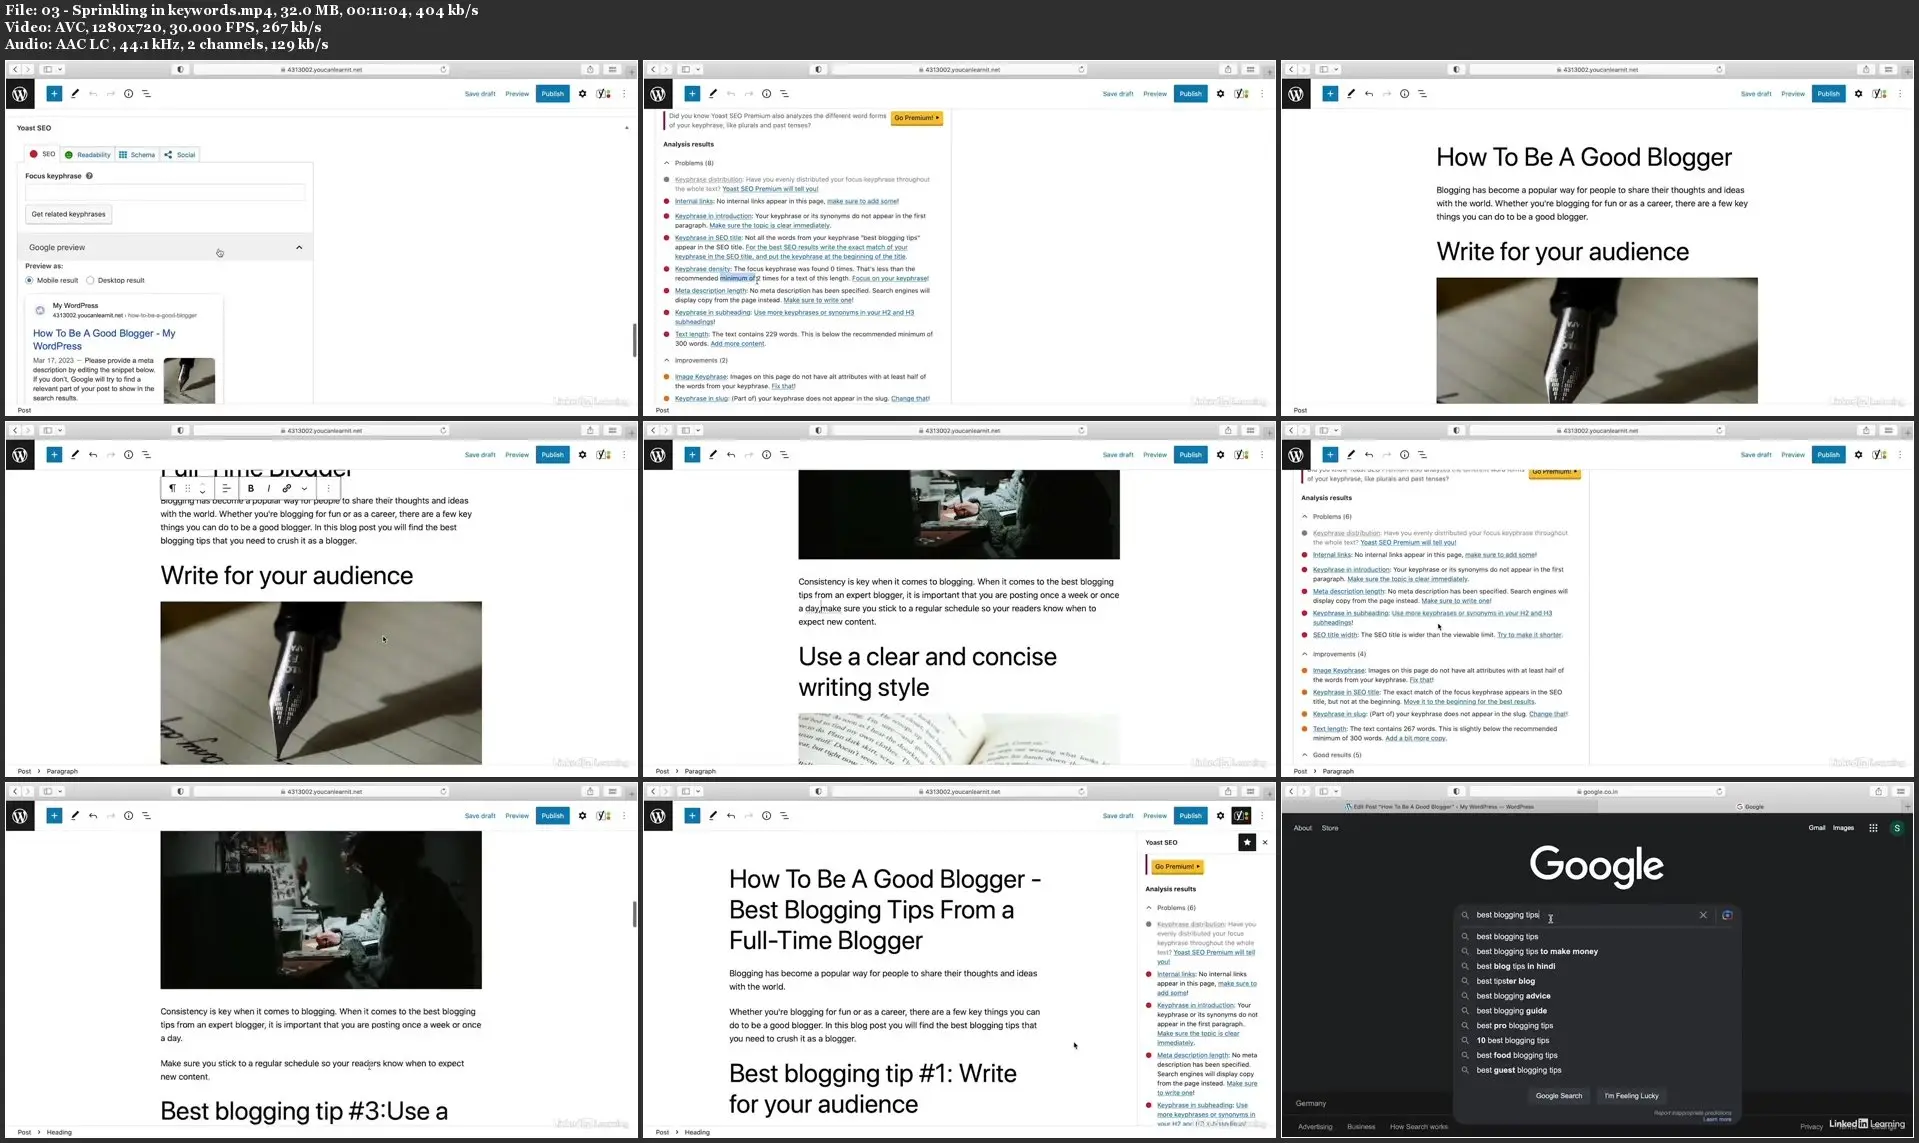
Task: Select the Paragraph block type icon in block toolbar
Action: pyautogui.click(x=173, y=489)
